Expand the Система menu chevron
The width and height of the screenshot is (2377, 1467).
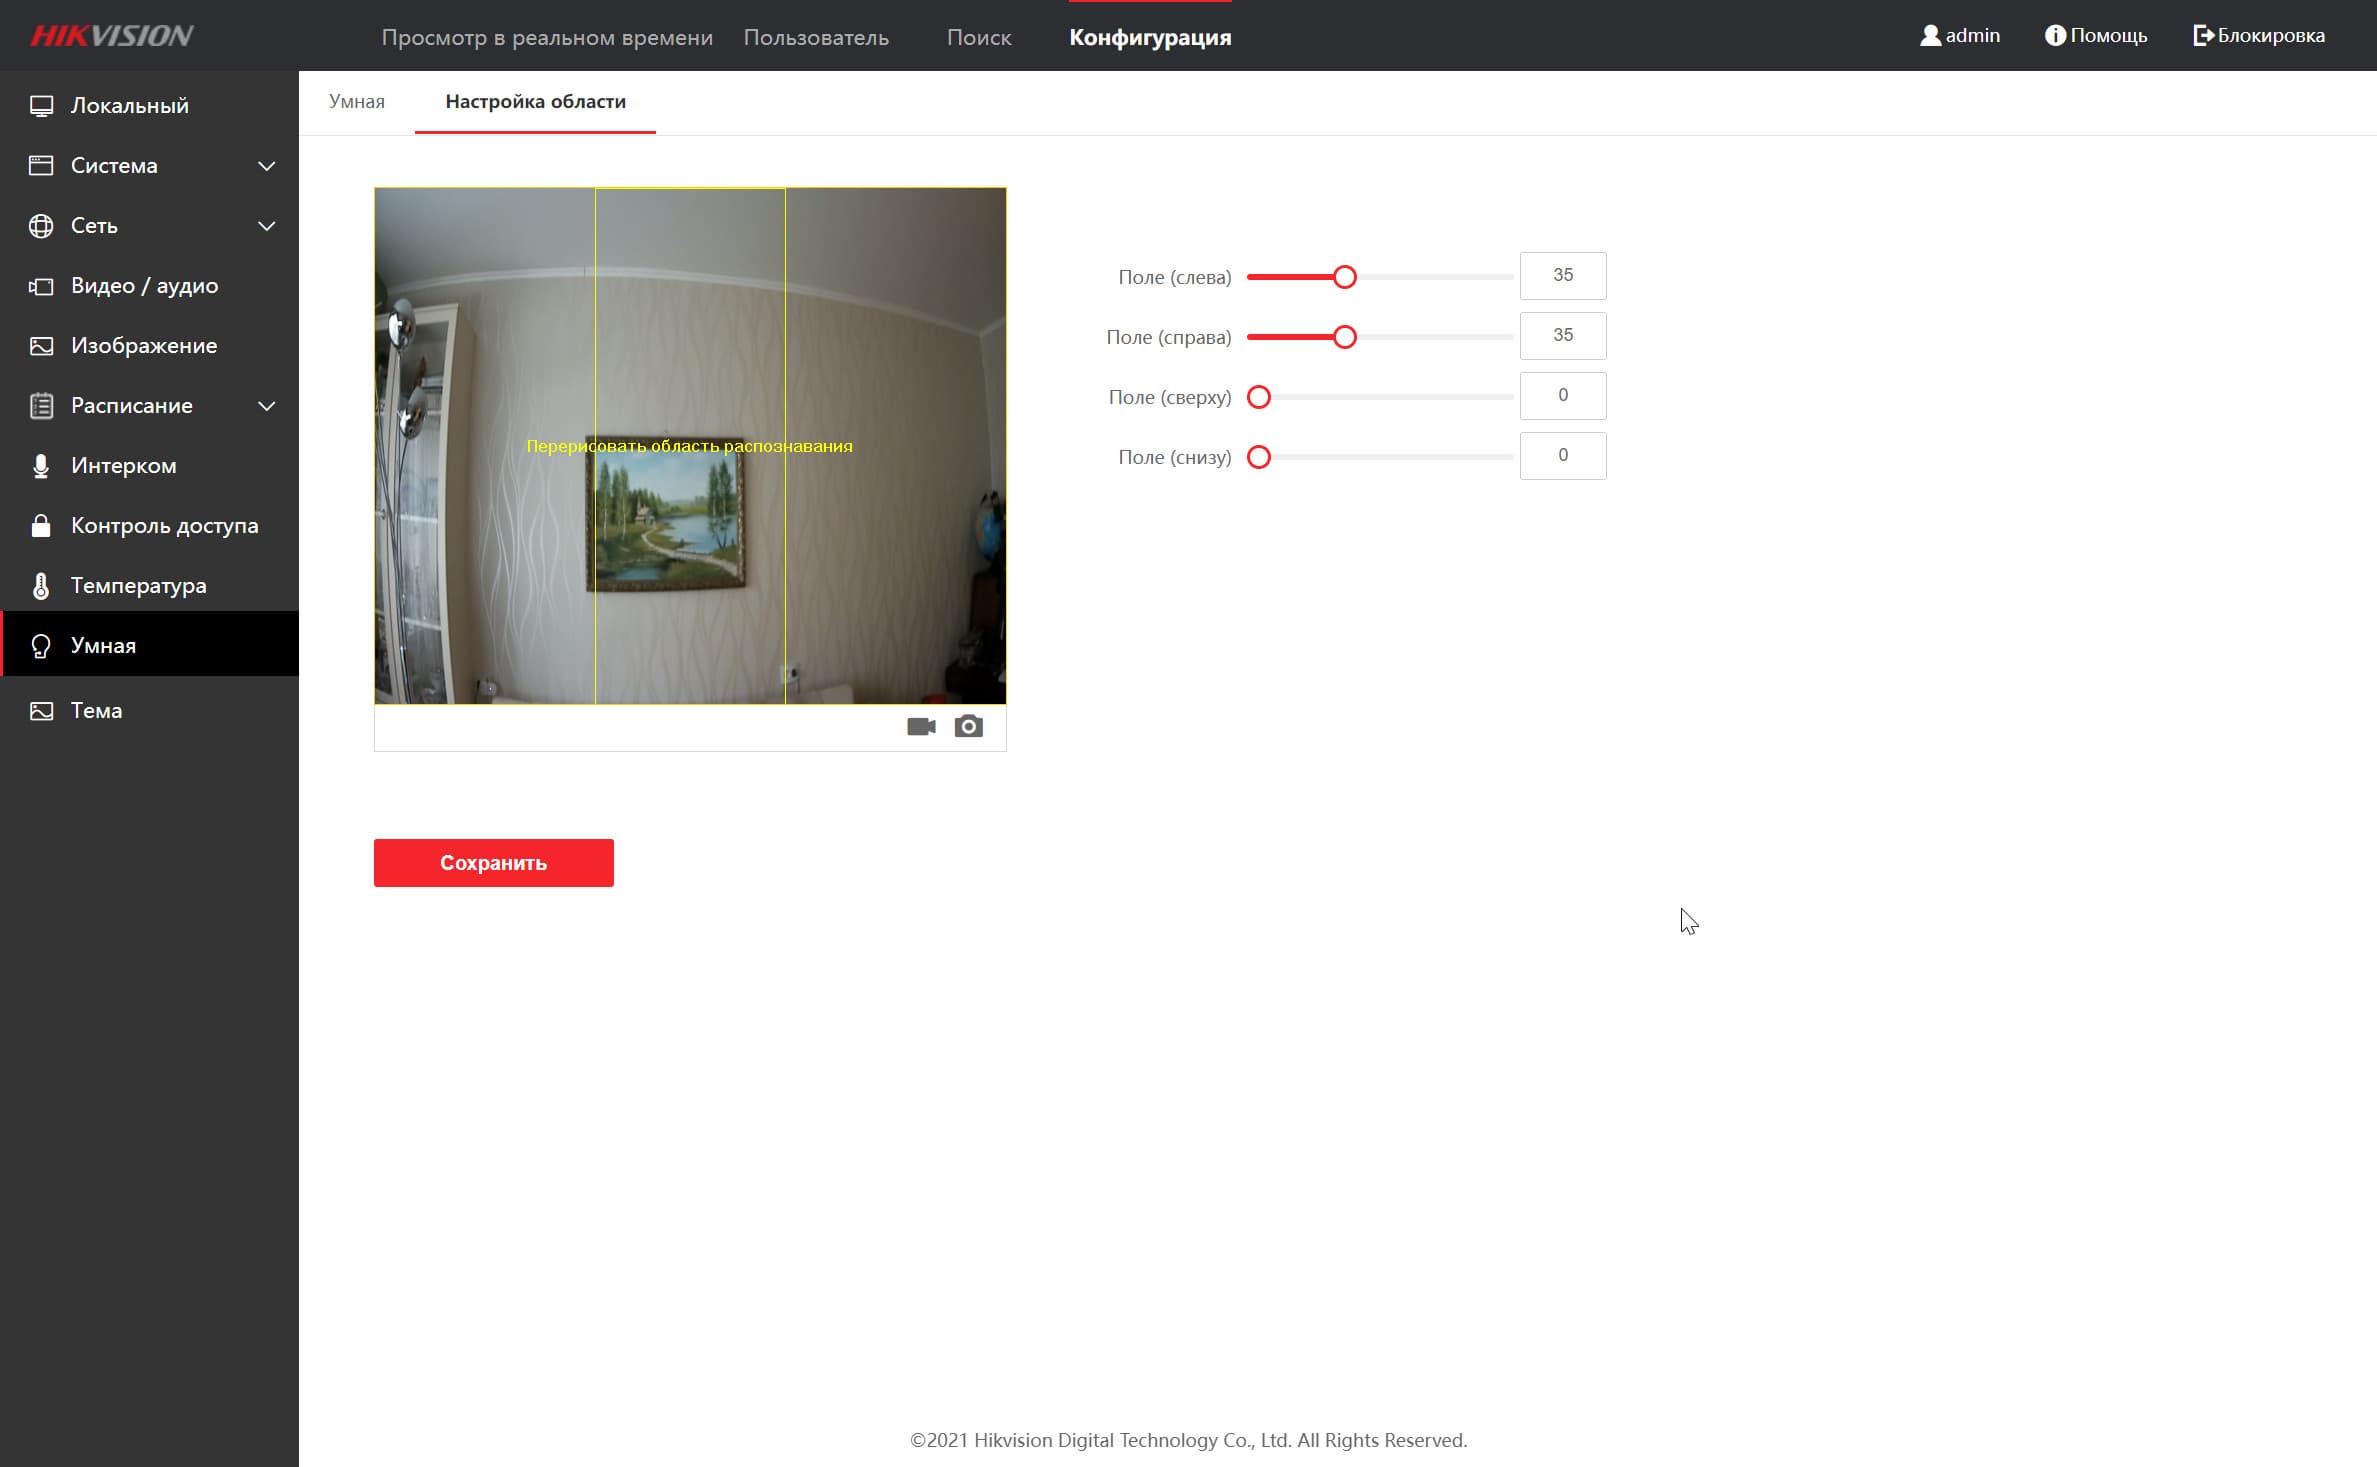pos(266,166)
